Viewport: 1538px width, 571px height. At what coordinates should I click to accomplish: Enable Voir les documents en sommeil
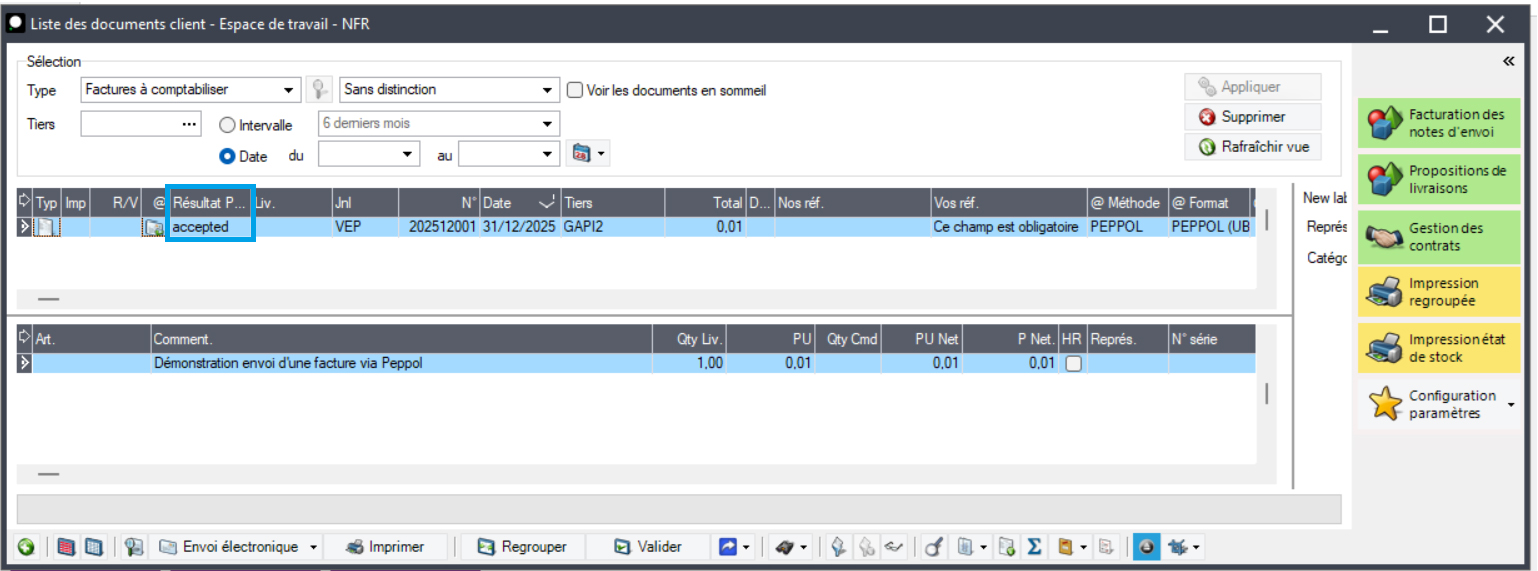(x=575, y=90)
